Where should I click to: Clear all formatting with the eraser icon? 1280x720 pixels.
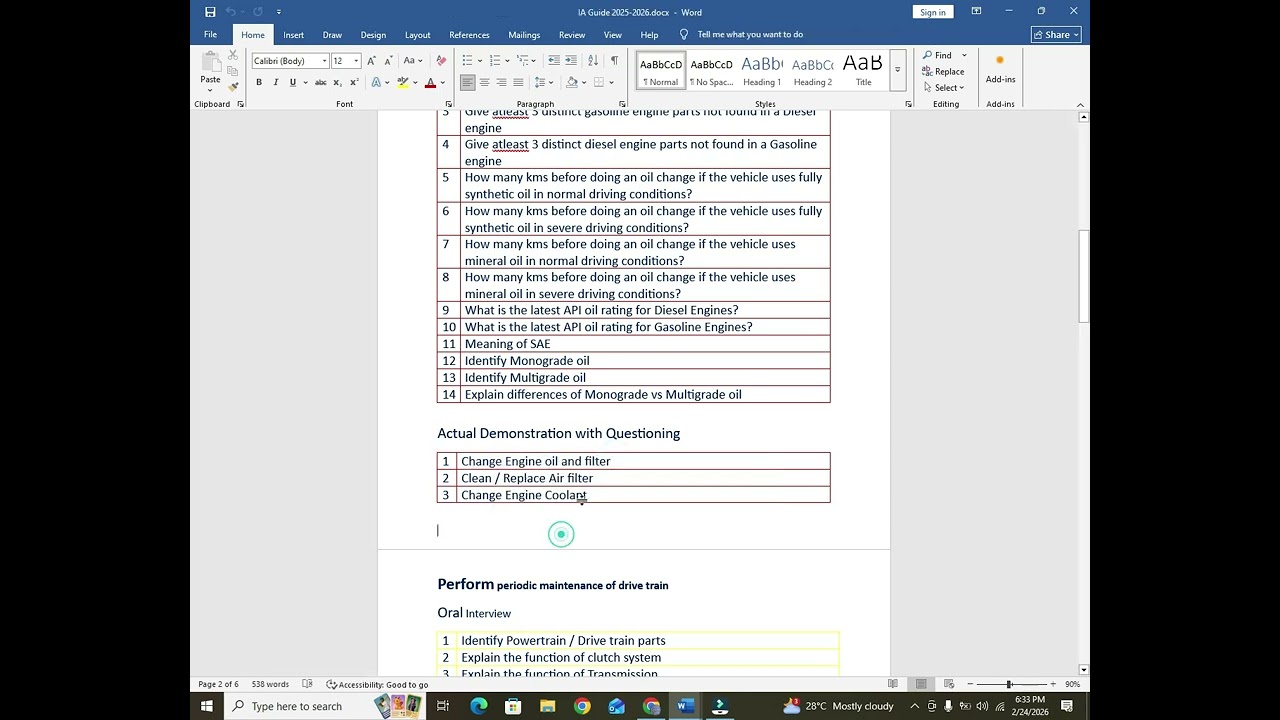point(441,61)
